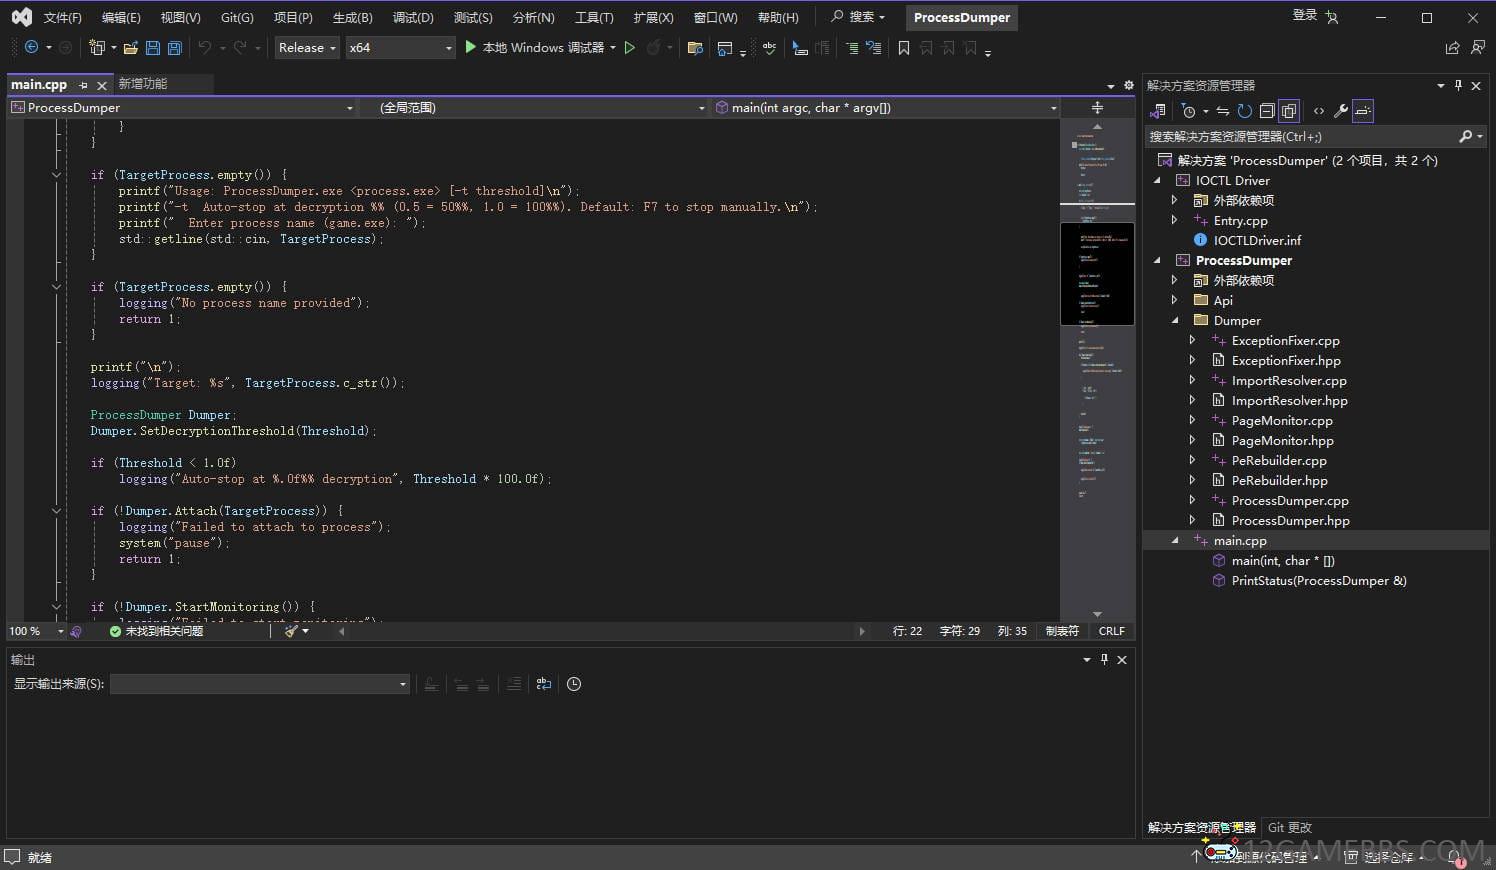Image resolution: width=1496 pixels, height=870 pixels.
Task: Toggle the preview selected items button
Action: (1363, 111)
